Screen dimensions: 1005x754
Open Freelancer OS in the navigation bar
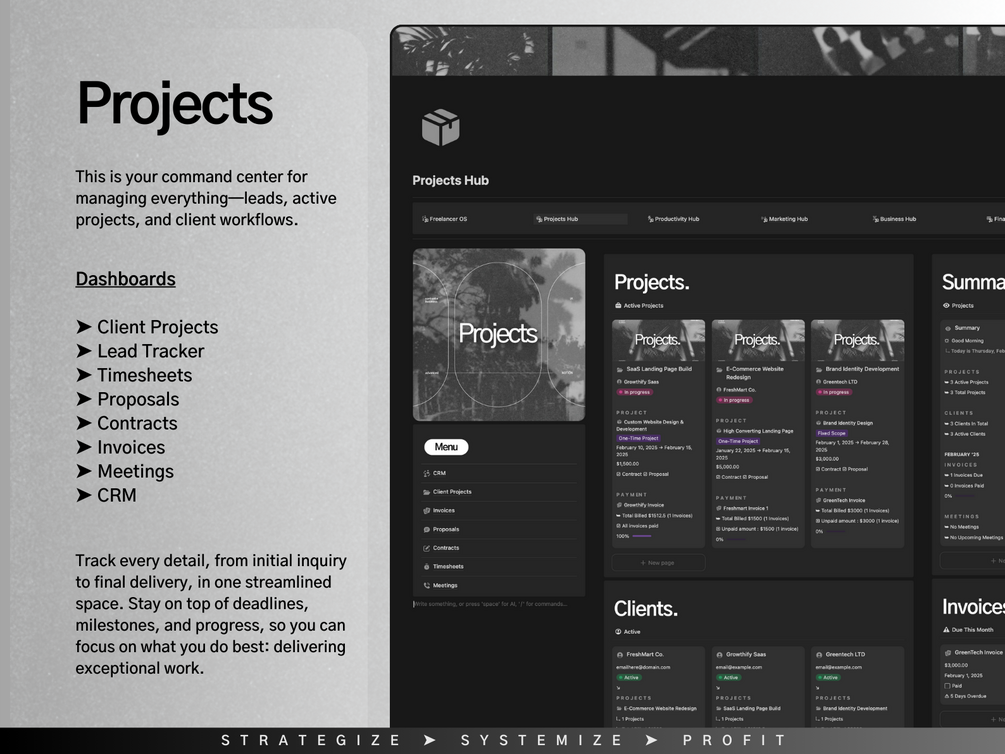point(444,219)
